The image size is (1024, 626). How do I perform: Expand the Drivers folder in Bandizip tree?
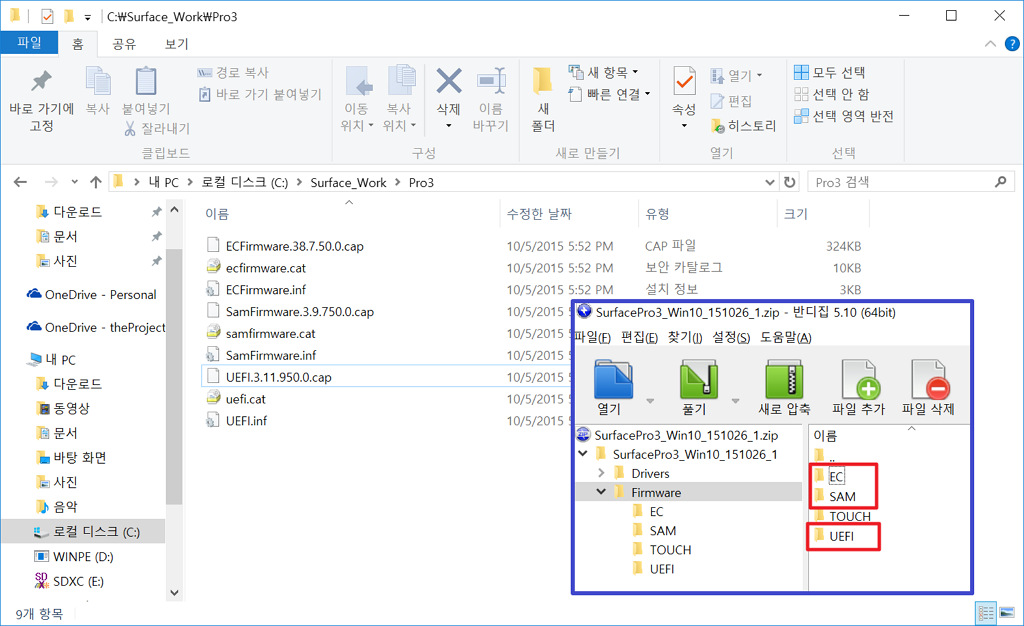(601, 473)
